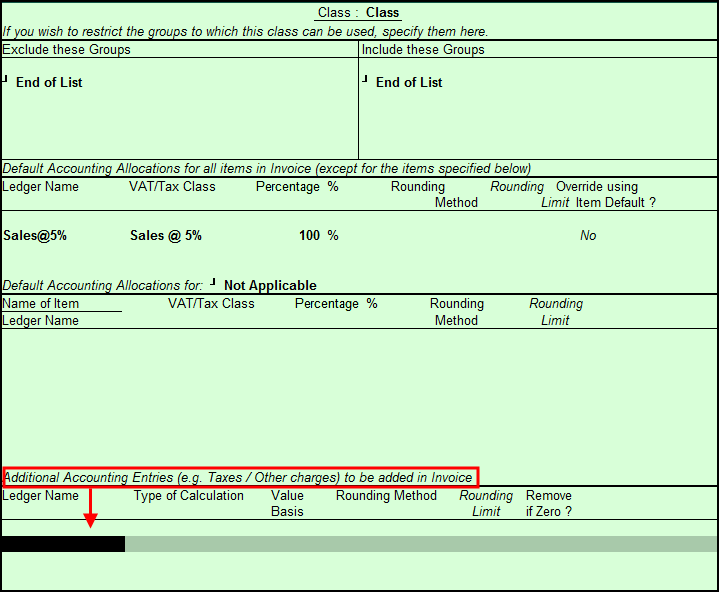Select End of List under Include these Groups
The width and height of the screenshot is (719, 592).
(x=409, y=82)
